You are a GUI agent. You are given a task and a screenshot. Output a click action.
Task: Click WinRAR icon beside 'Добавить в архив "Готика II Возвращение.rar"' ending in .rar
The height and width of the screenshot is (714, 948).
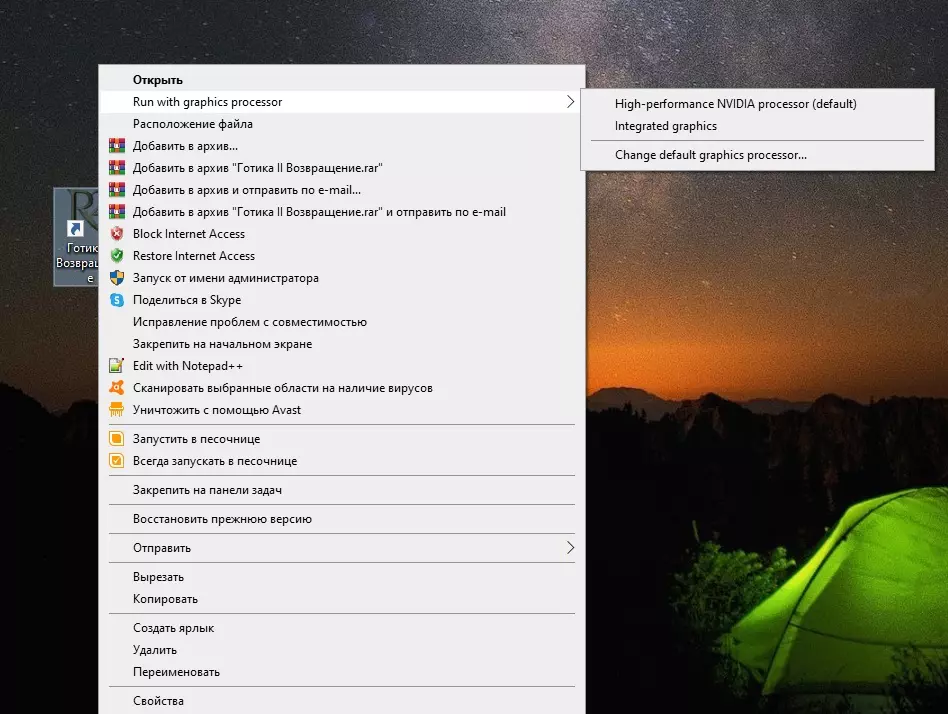click(x=117, y=167)
